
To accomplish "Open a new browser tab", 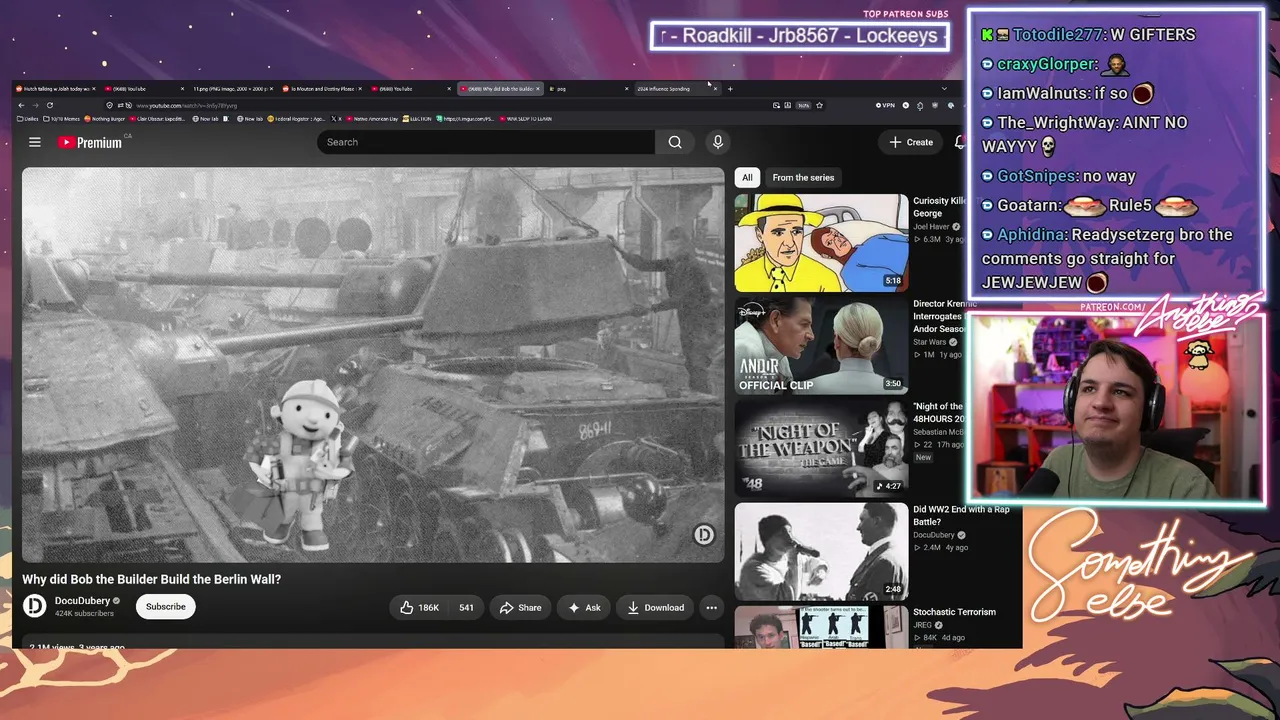I will coord(730,89).
